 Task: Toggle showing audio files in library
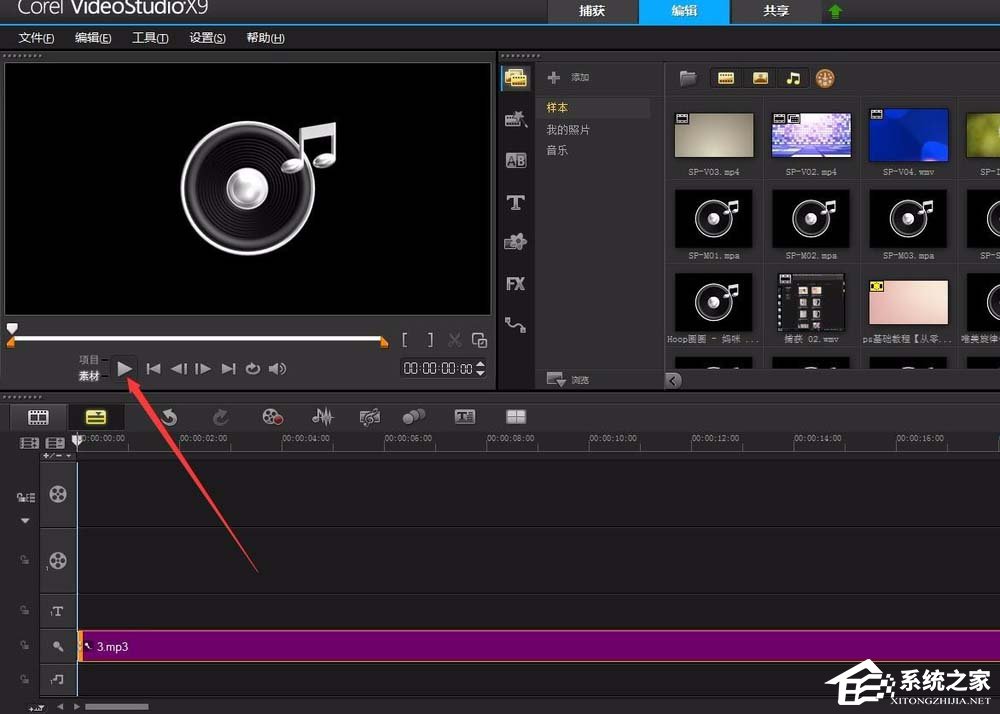coord(793,78)
